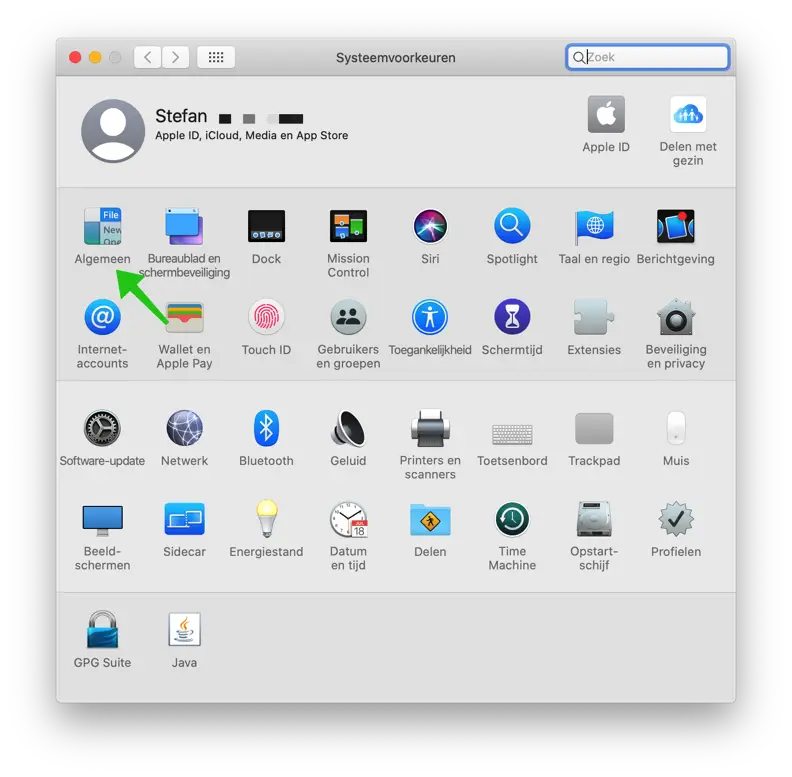This screenshot has height=777, width=792.
Task: Open Time Machine preferences
Action: tap(512, 519)
